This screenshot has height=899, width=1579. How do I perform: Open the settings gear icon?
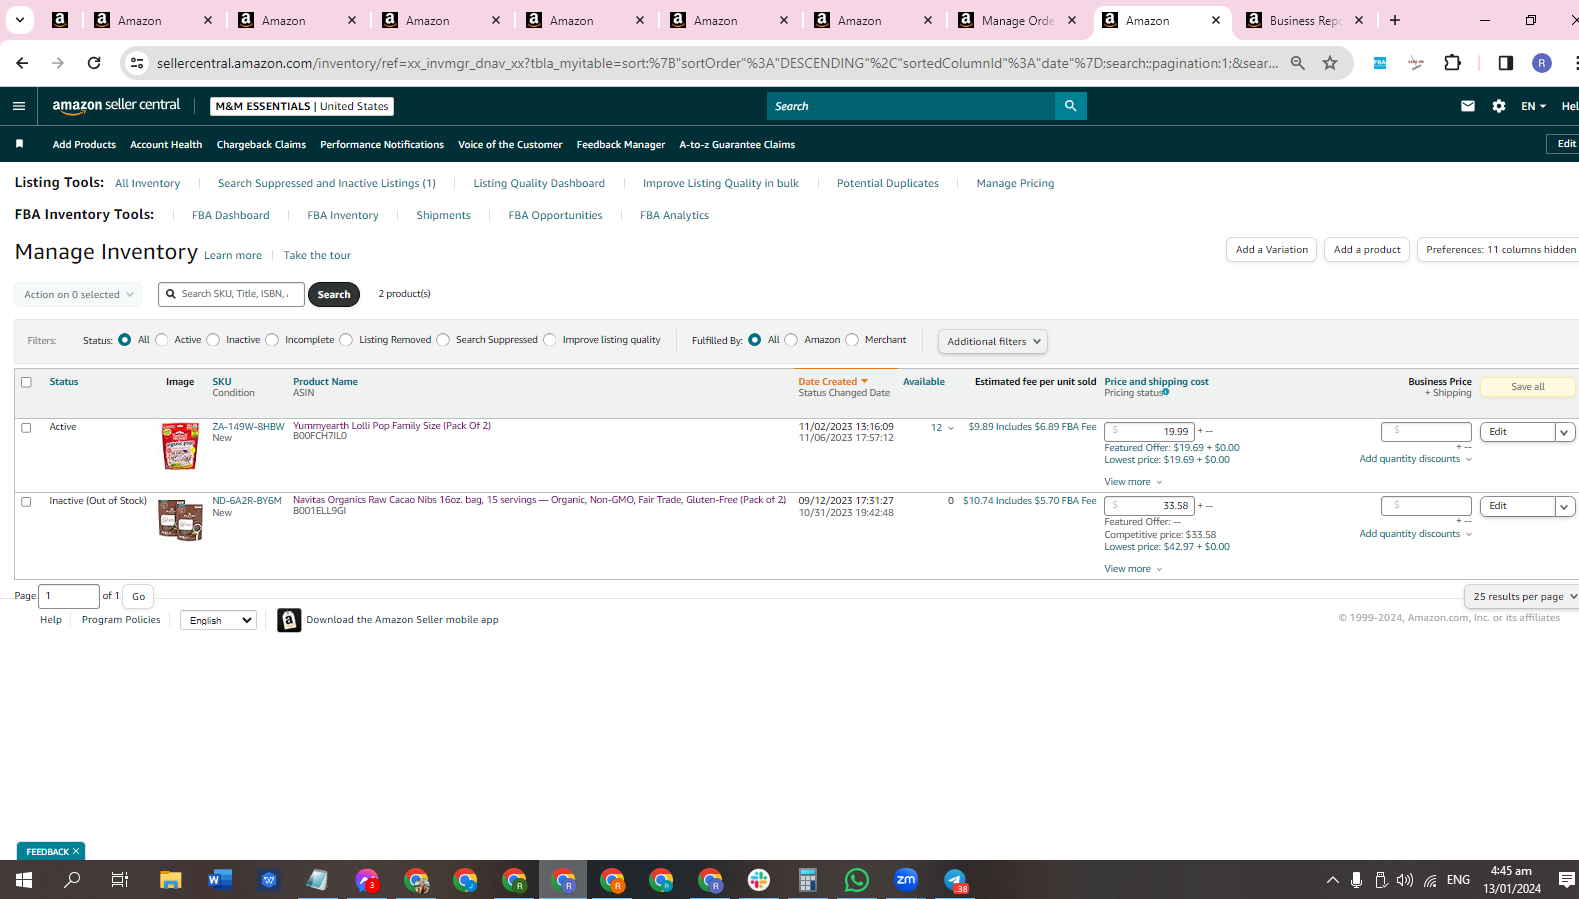[x=1498, y=106]
